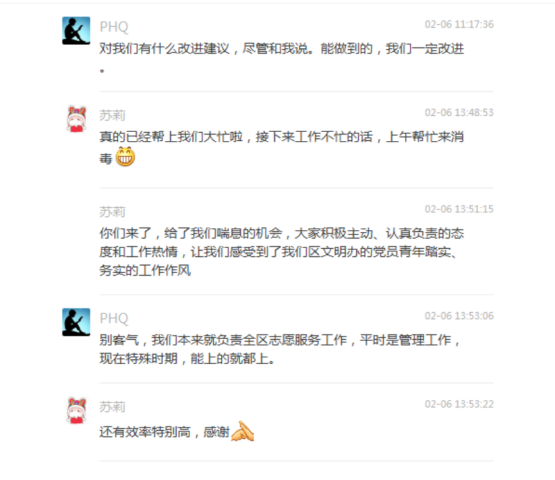Viewport: 555px width, 480px height.
Task: Click PHQ's avatar next to 13:53:06 message
Action: [x=76, y=322]
